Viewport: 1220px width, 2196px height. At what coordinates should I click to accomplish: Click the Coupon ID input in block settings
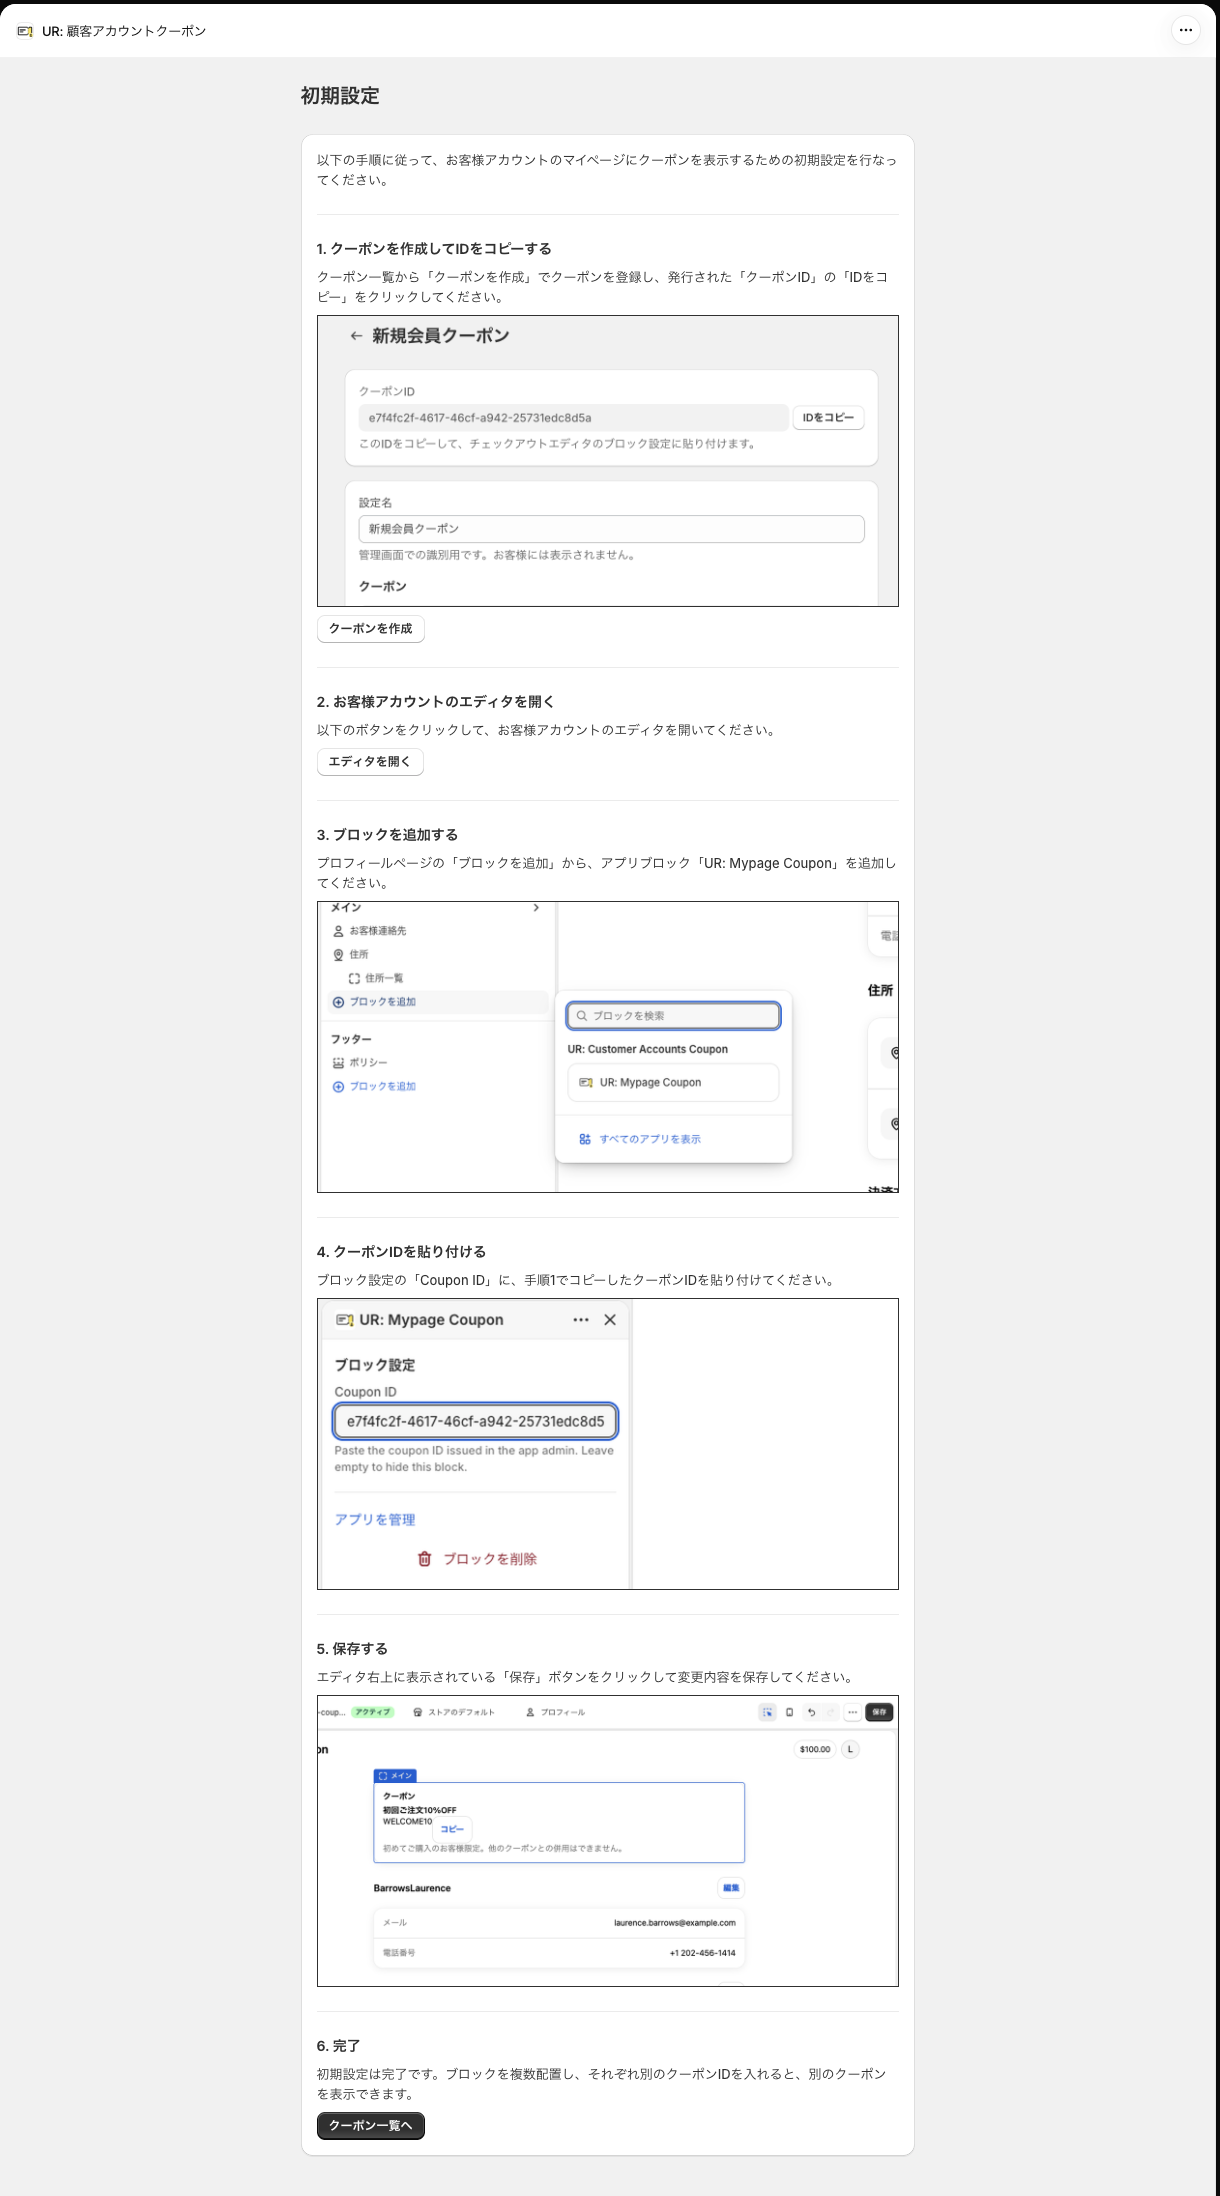(475, 1421)
